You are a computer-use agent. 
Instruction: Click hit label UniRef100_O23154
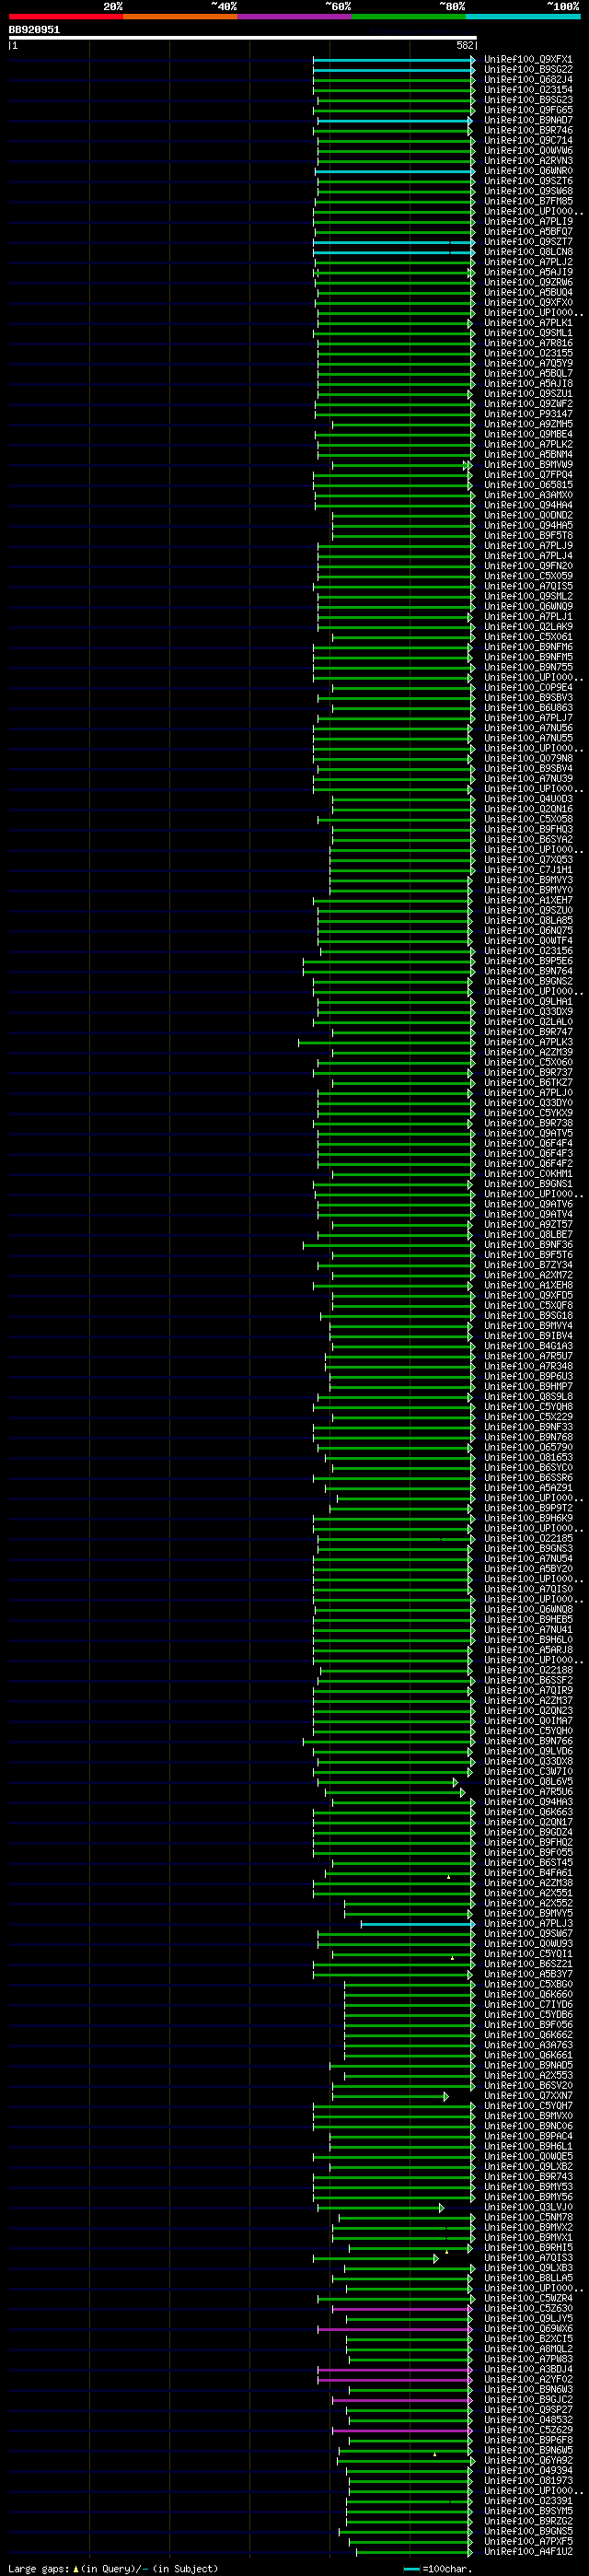[528, 90]
